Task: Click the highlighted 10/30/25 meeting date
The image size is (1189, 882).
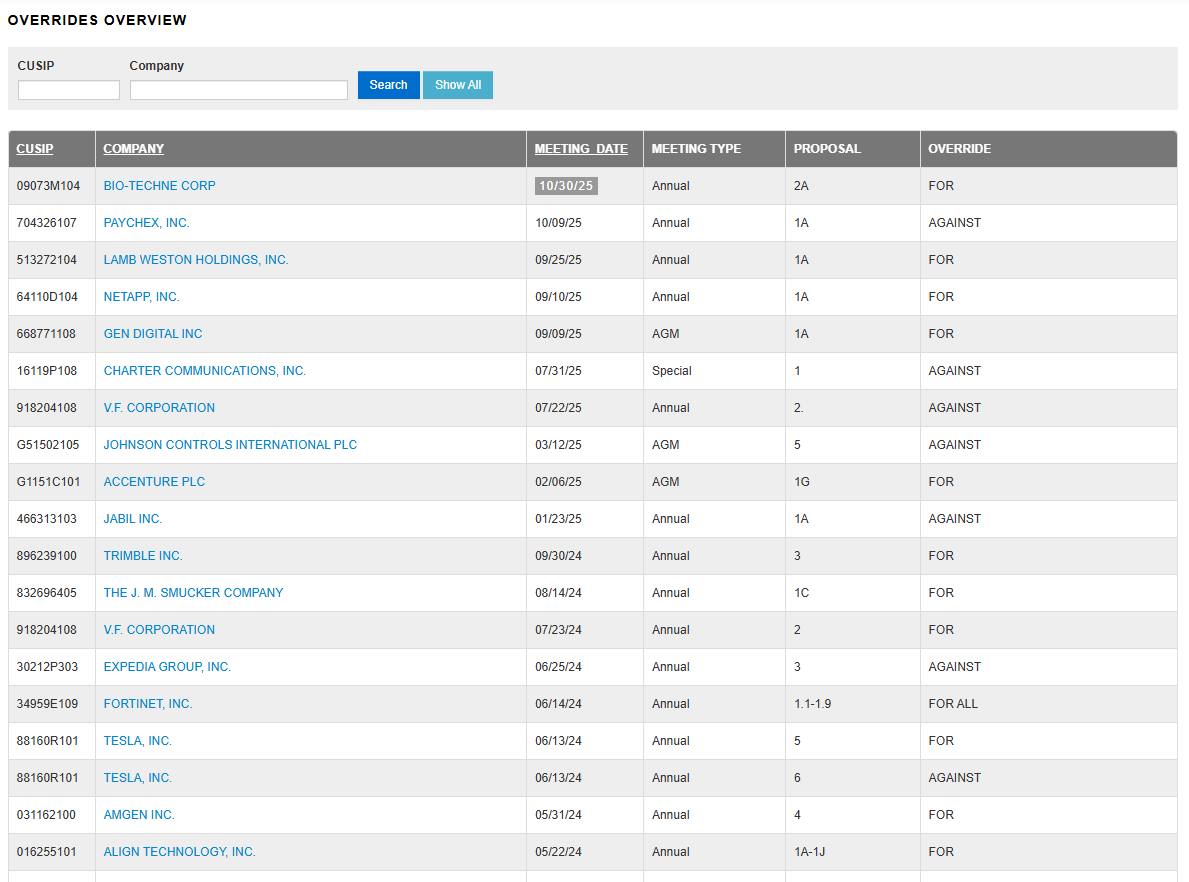Action: tap(566, 185)
